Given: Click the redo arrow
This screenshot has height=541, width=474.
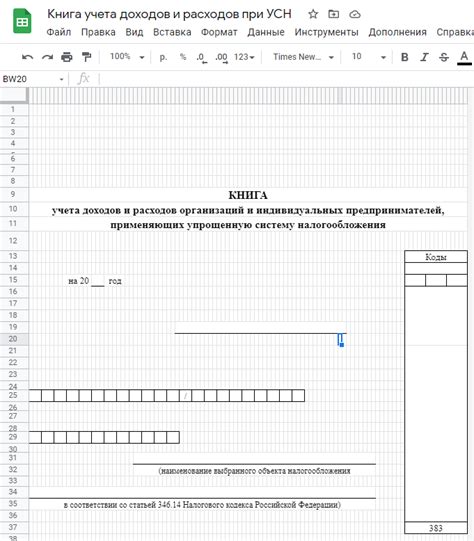Looking at the screenshot, I should [x=47, y=57].
